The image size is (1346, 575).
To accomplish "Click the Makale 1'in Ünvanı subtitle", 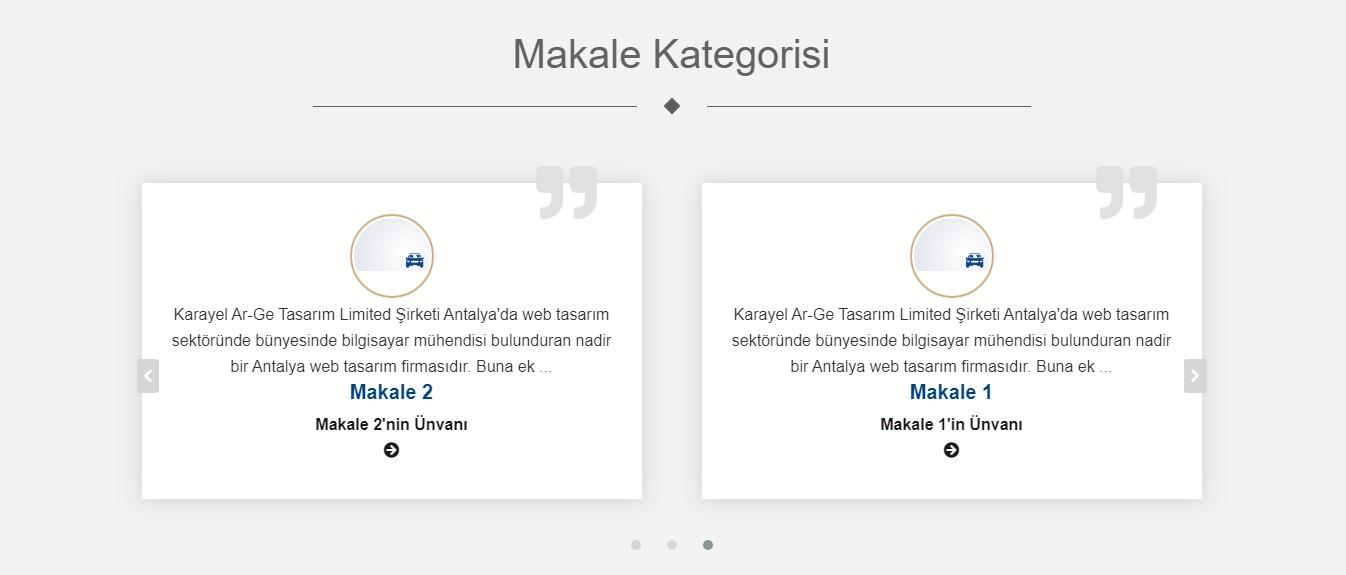I will click(951, 424).
